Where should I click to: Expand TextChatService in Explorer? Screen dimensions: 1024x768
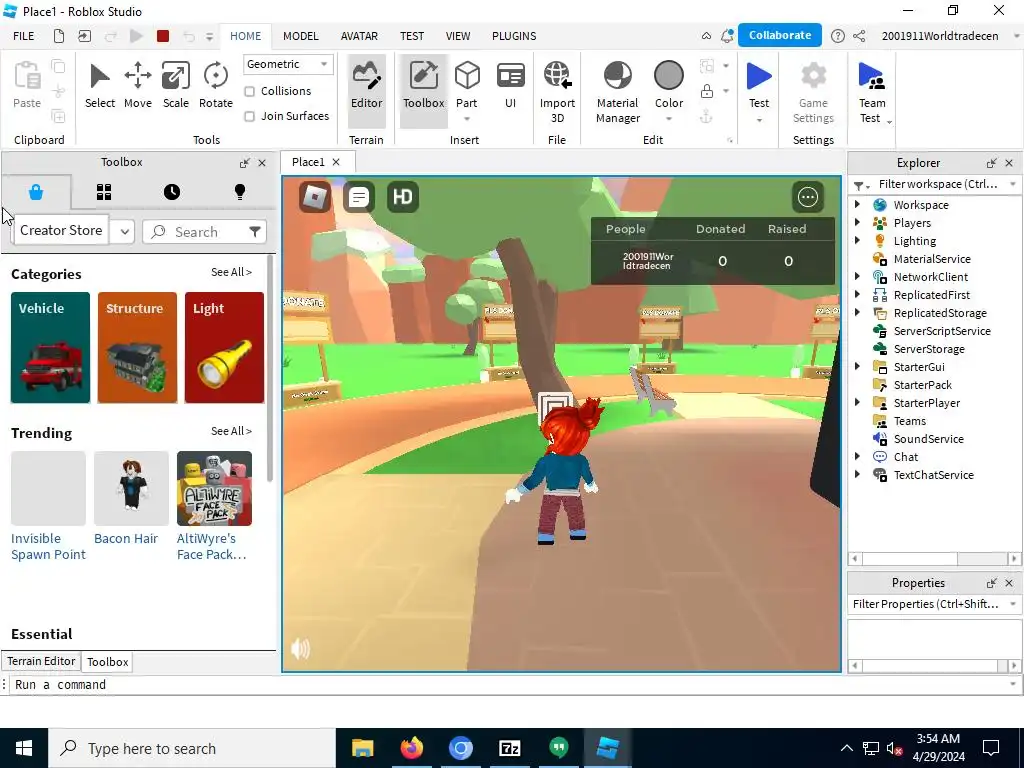pos(857,475)
